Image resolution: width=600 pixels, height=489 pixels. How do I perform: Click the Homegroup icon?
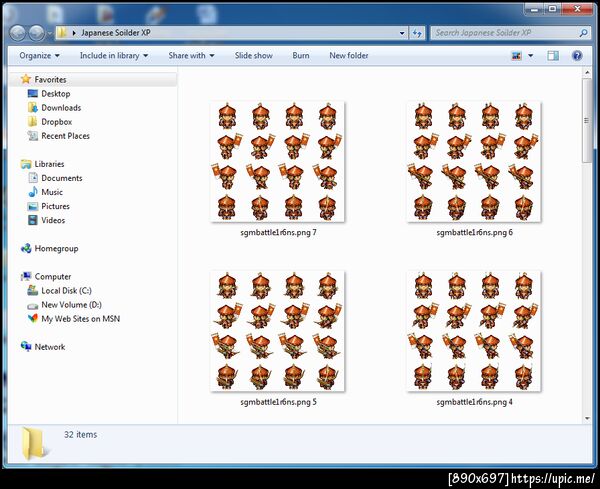coord(26,248)
